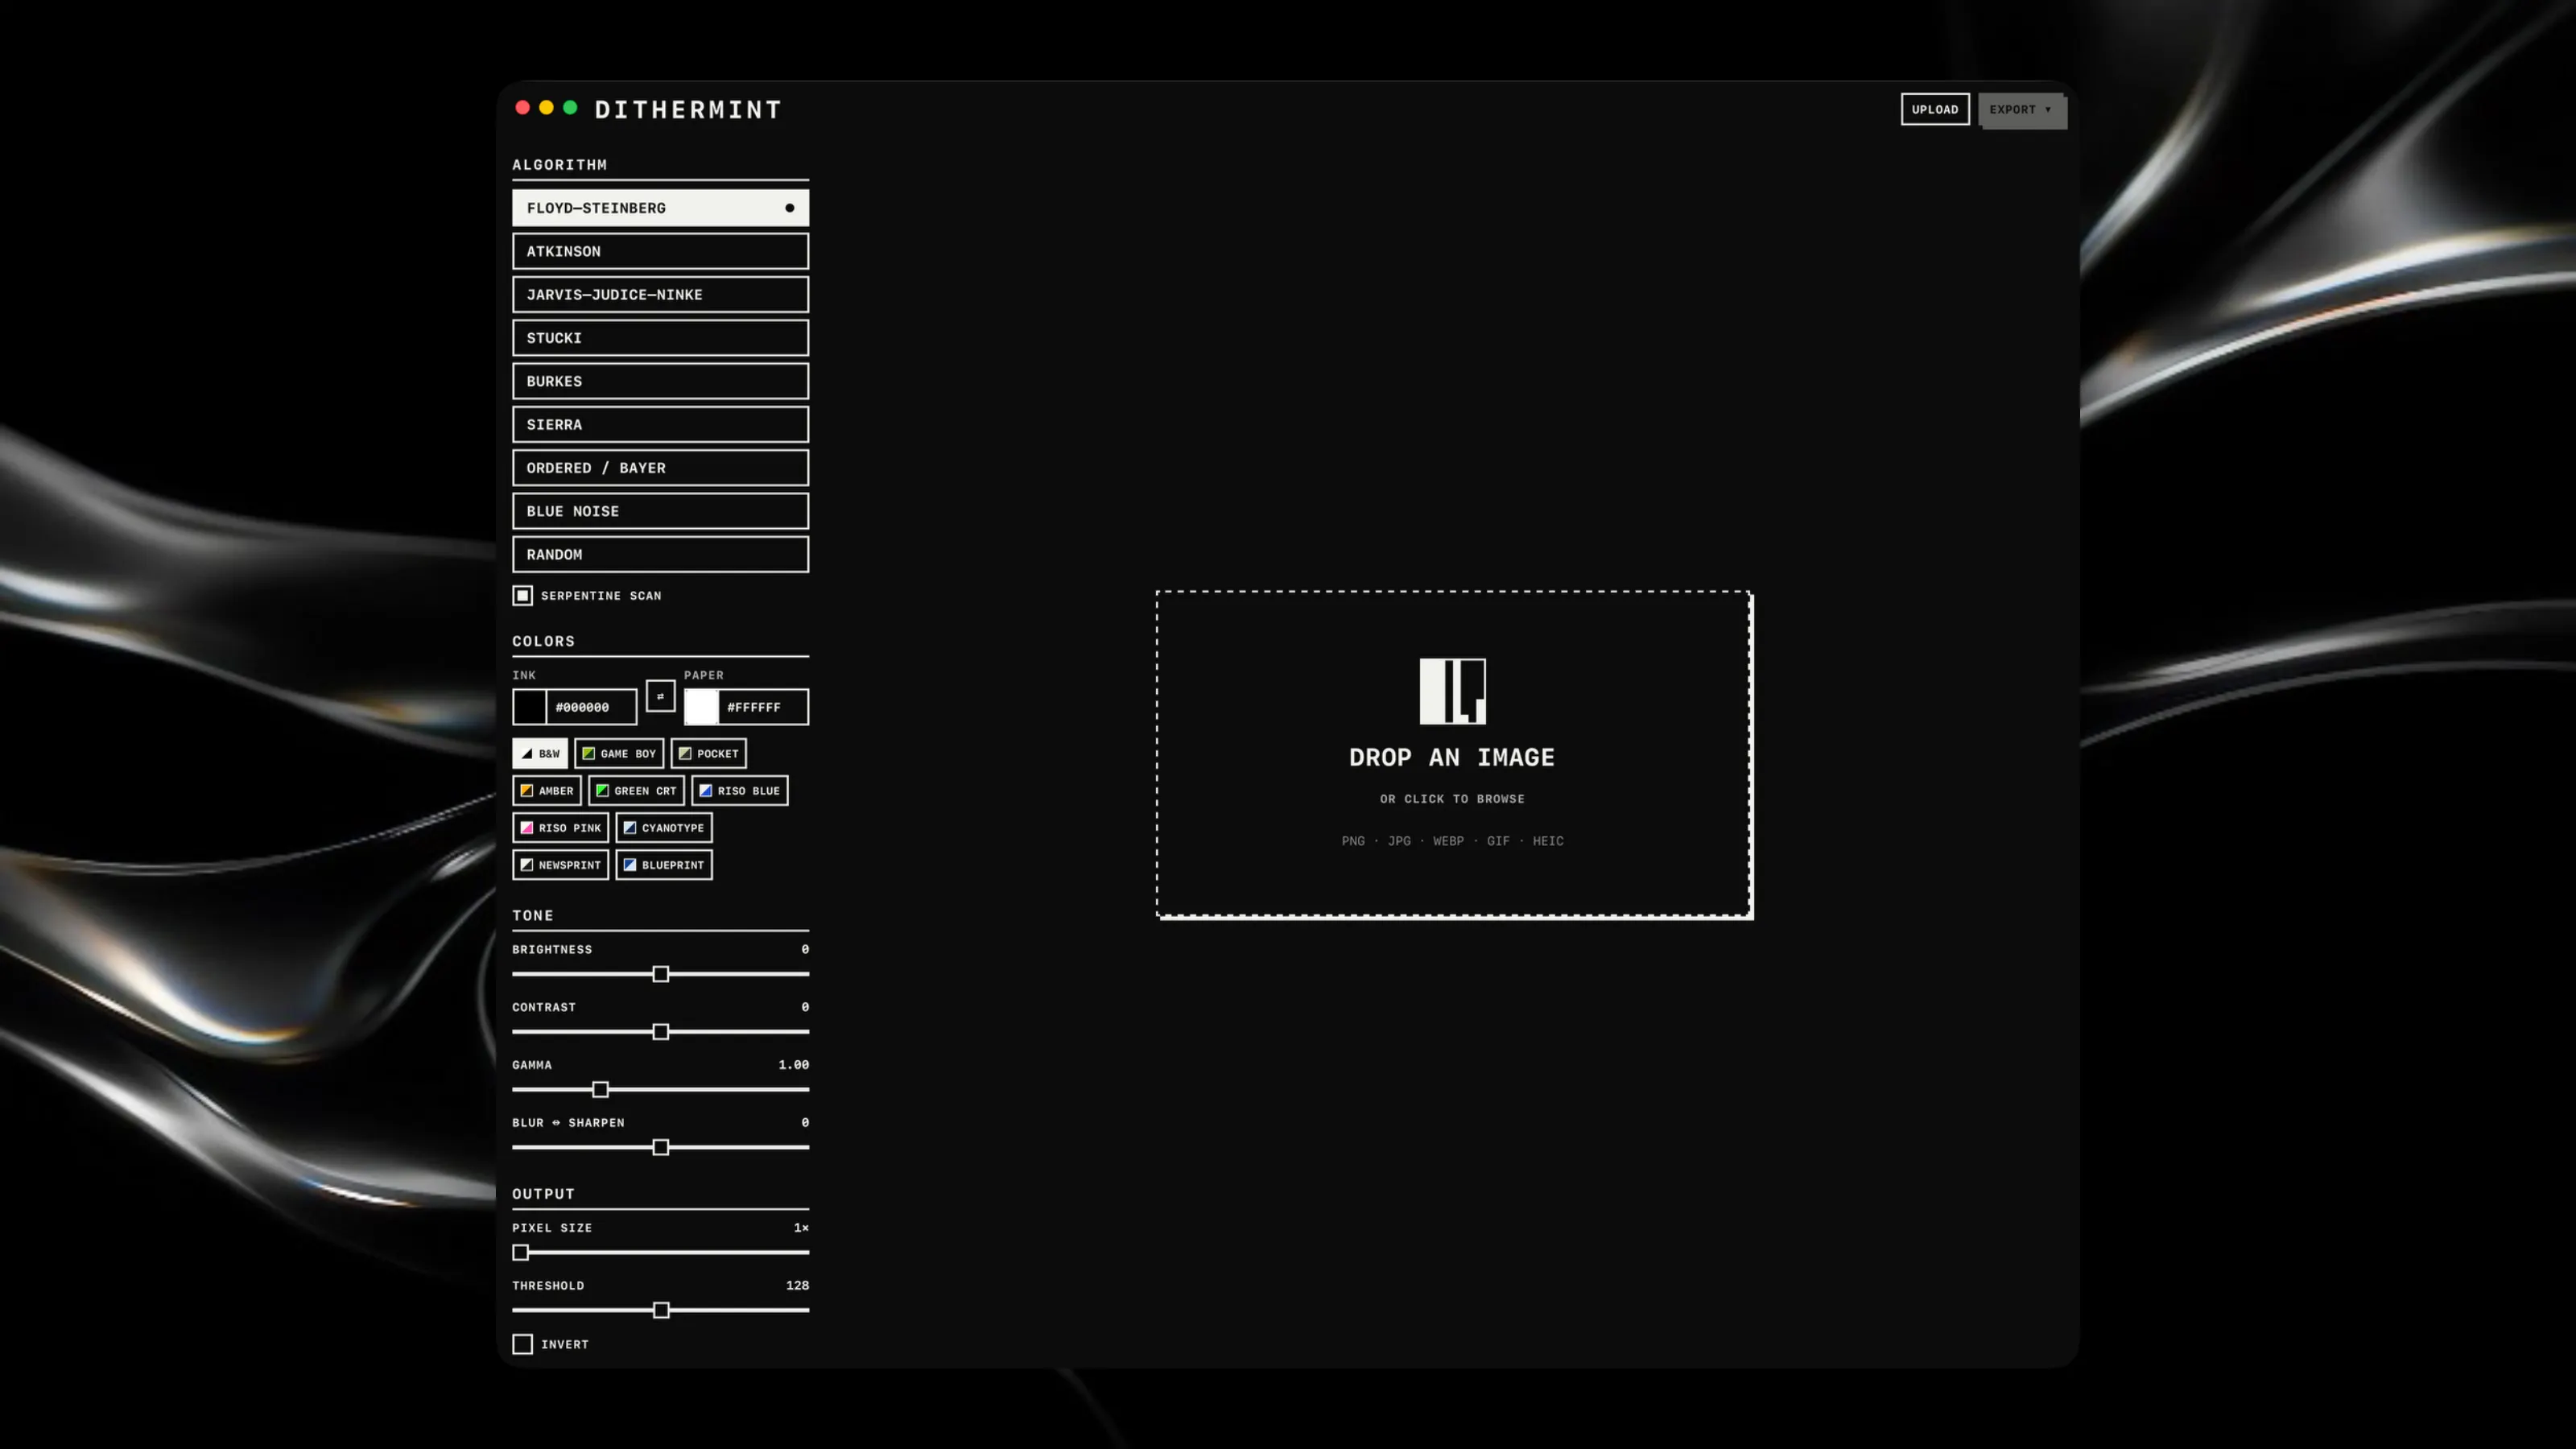Enable the Invert checkbox

coord(523,1343)
